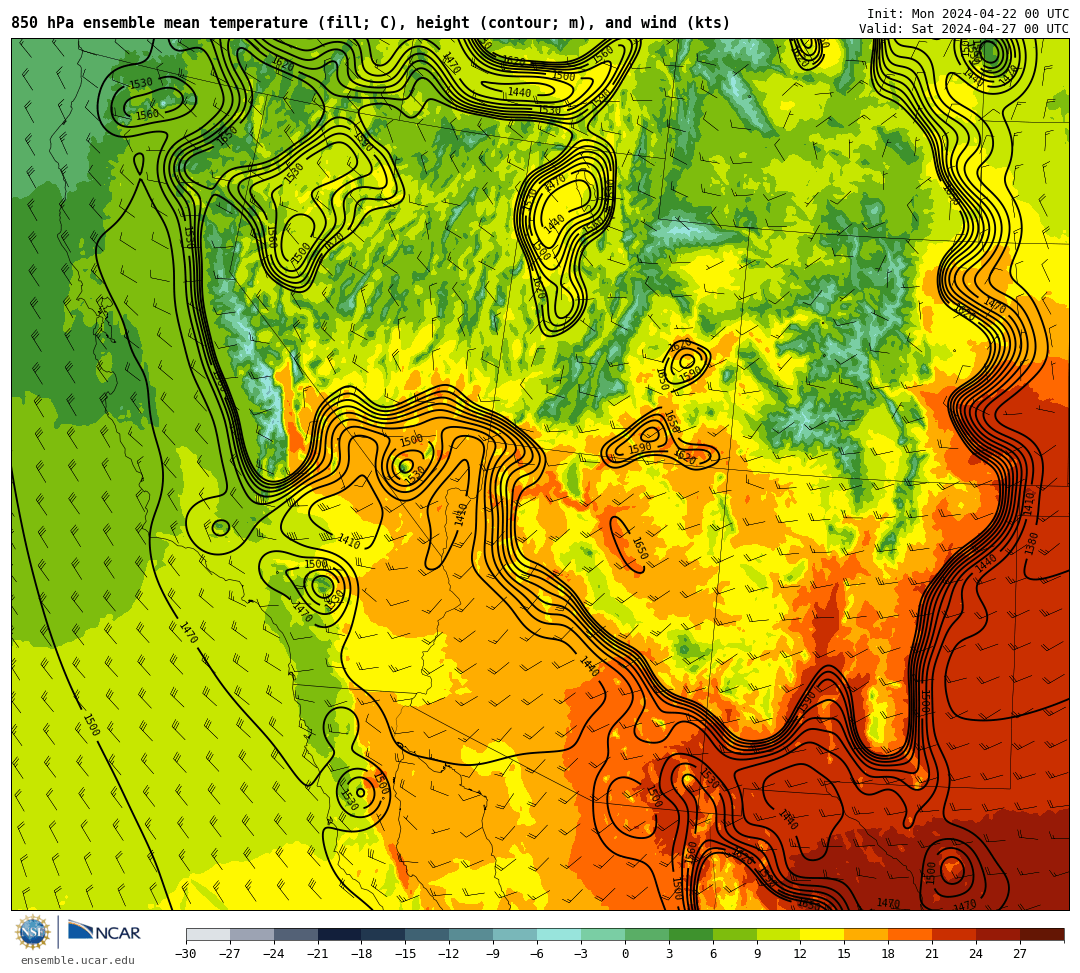Pick the color swatch between −18 and −15

tap(384, 934)
